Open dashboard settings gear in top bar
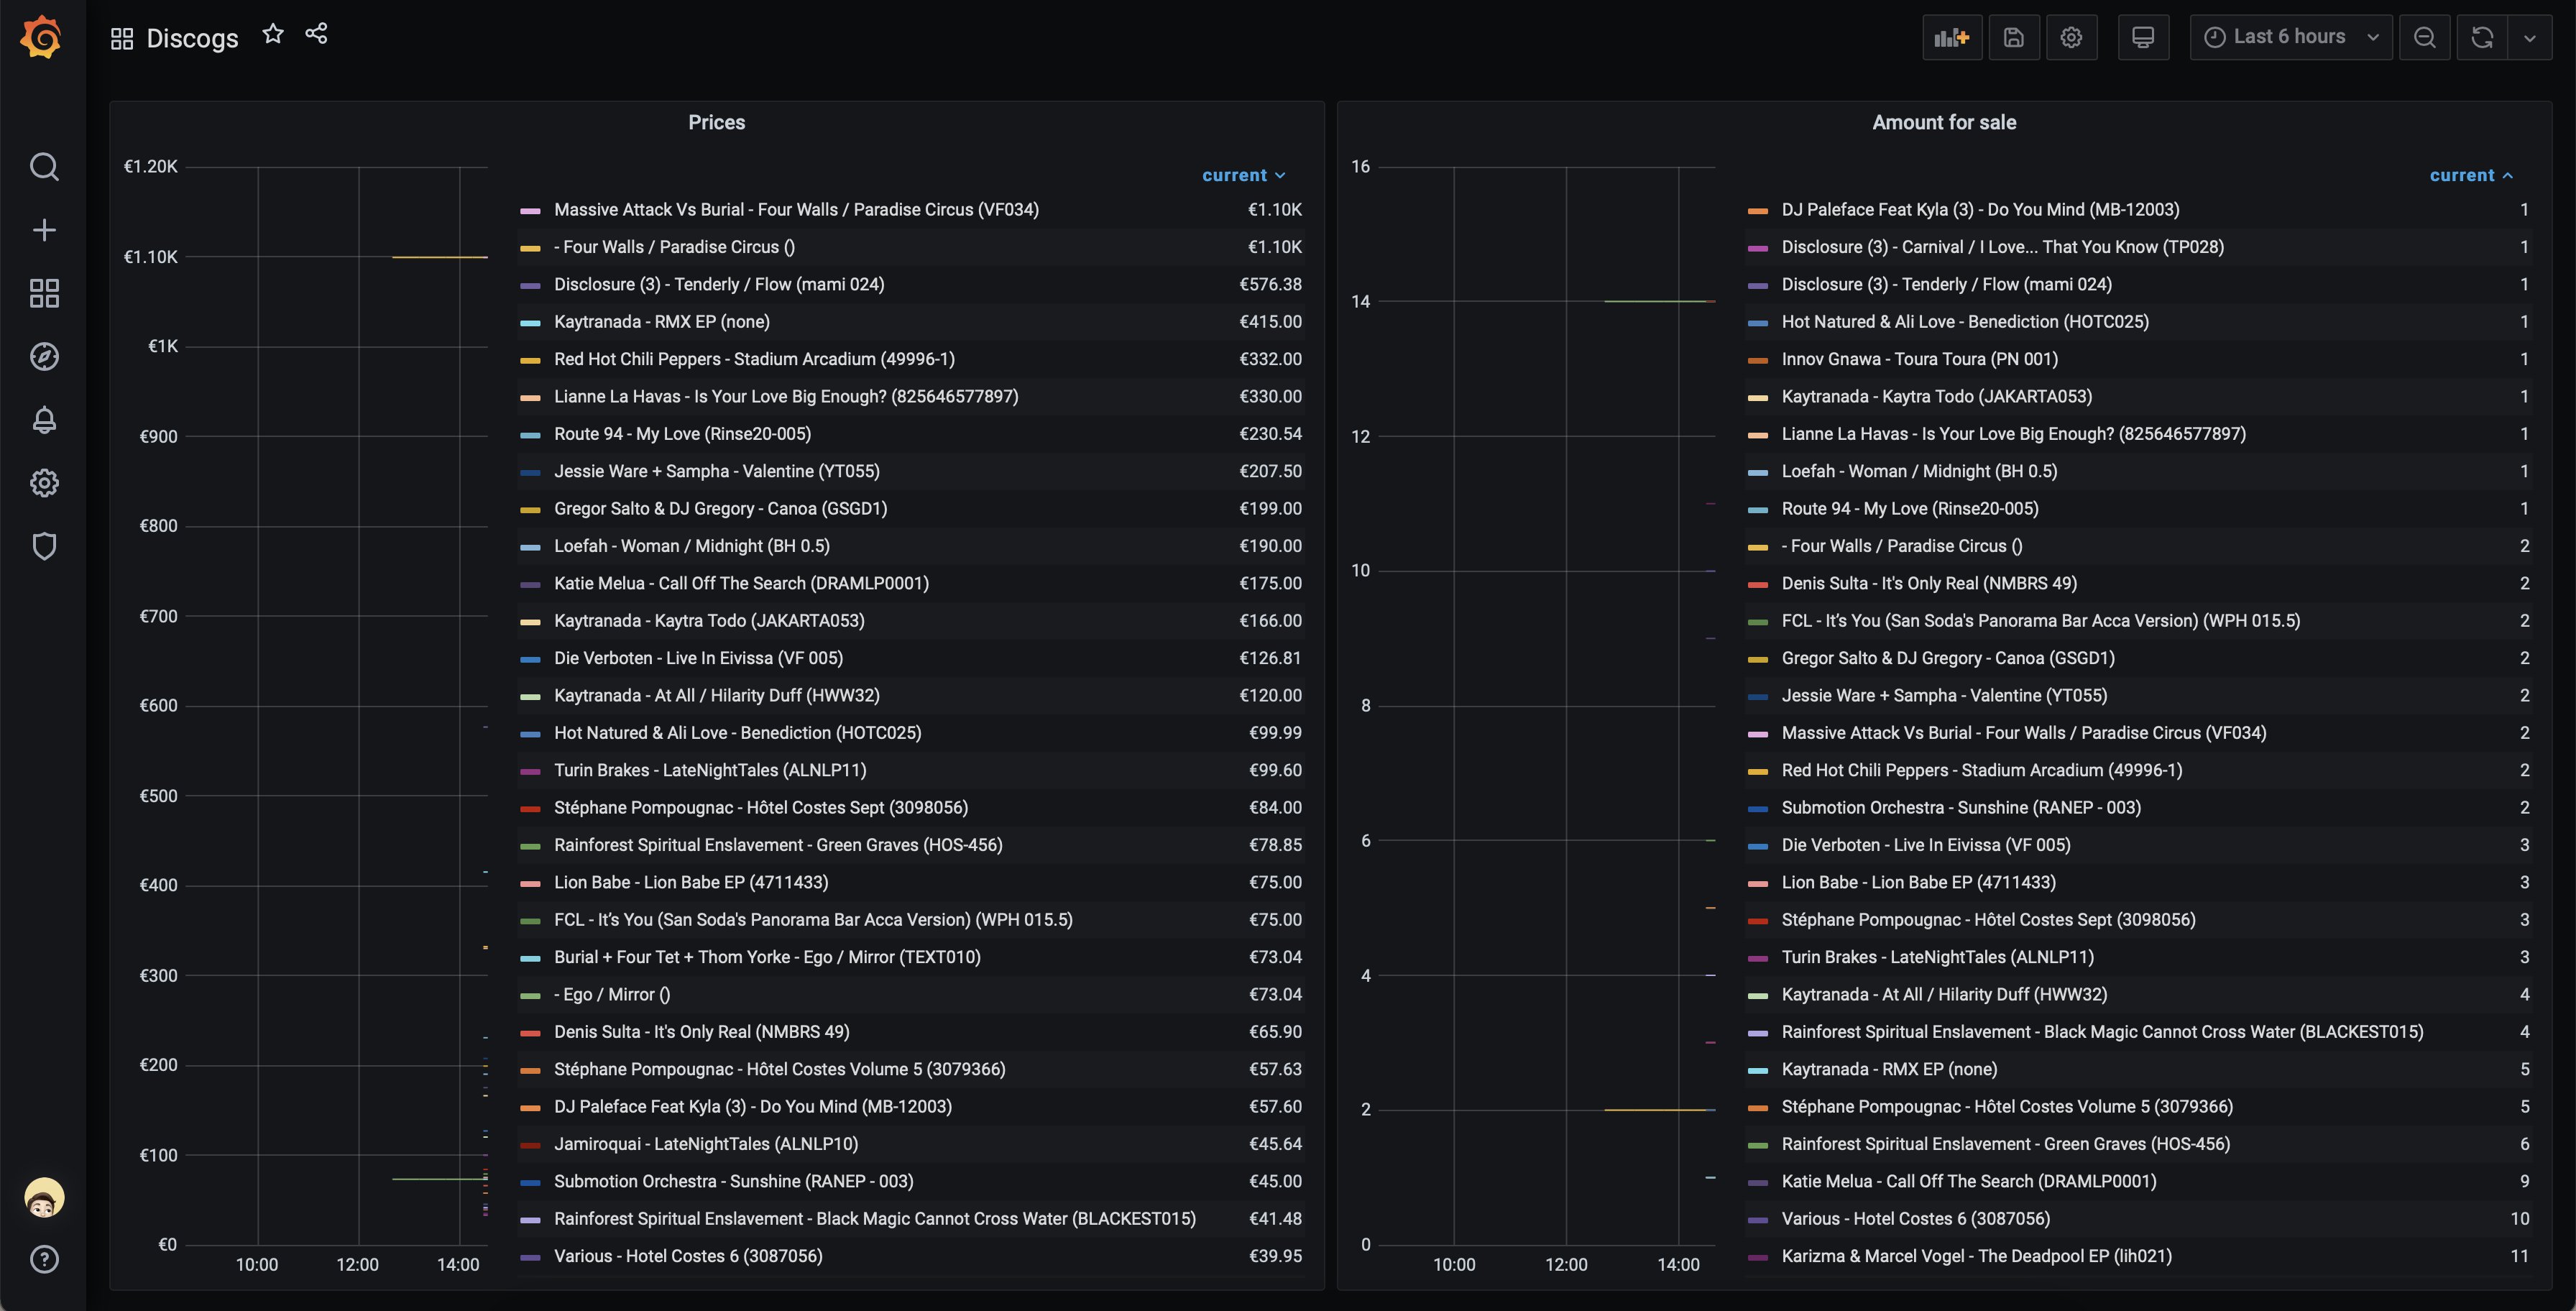 [x=2071, y=38]
